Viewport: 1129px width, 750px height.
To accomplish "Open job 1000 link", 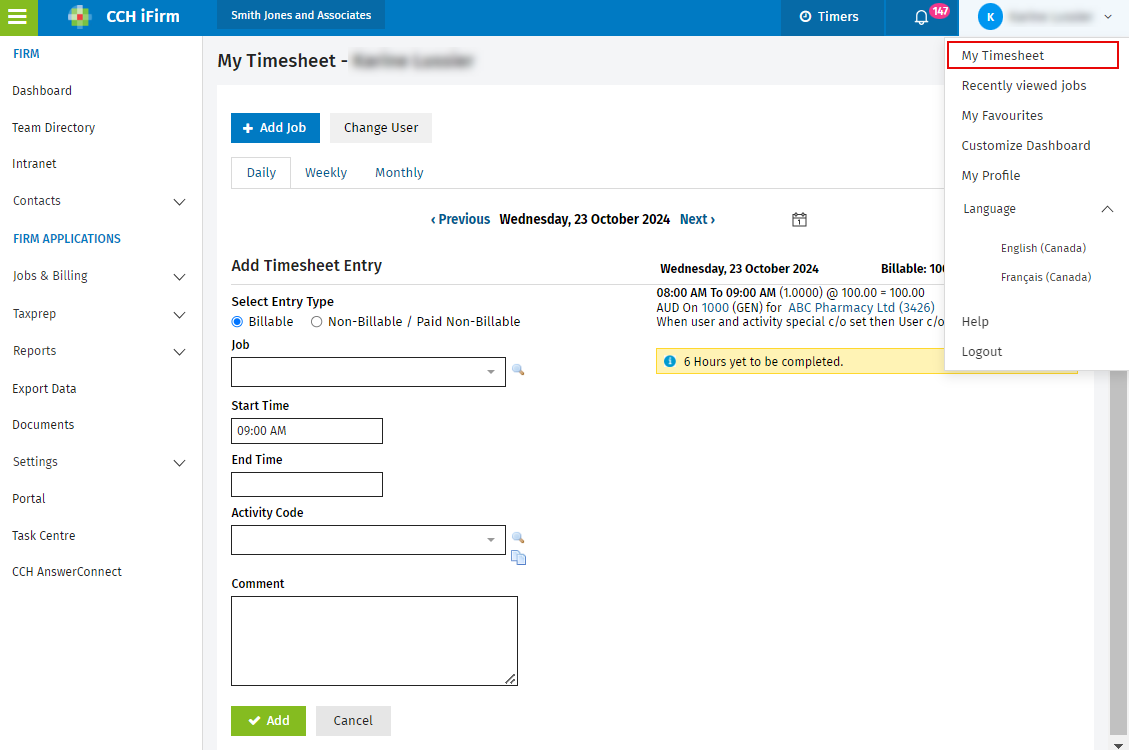I will (715, 307).
